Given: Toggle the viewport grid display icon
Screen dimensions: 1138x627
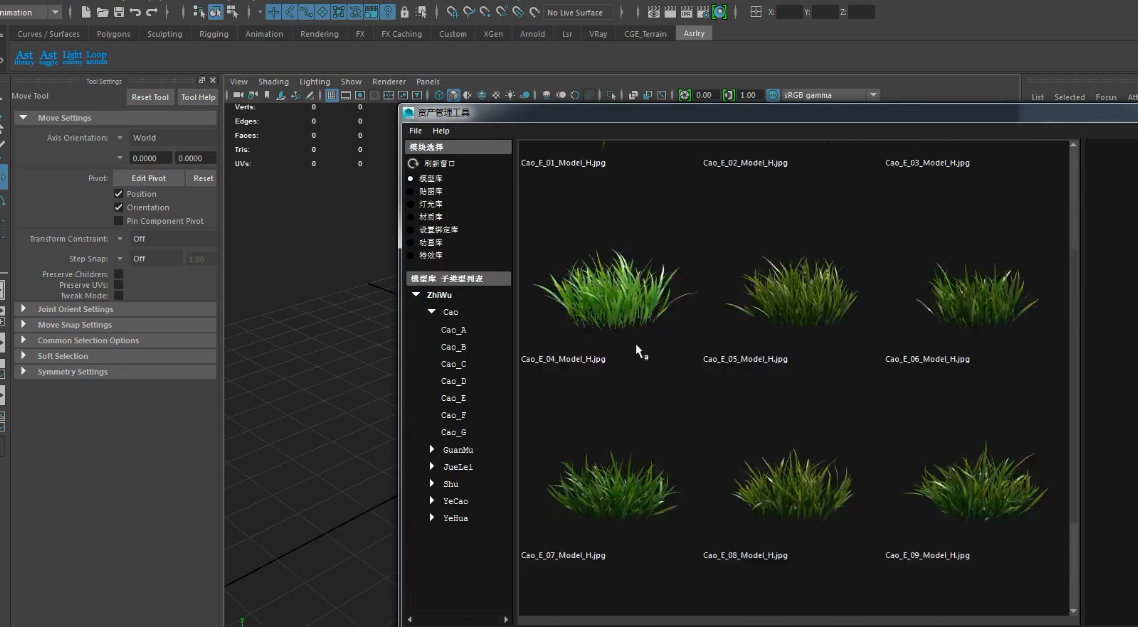Looking at the screenshot, I should click(x=333, y=95).
